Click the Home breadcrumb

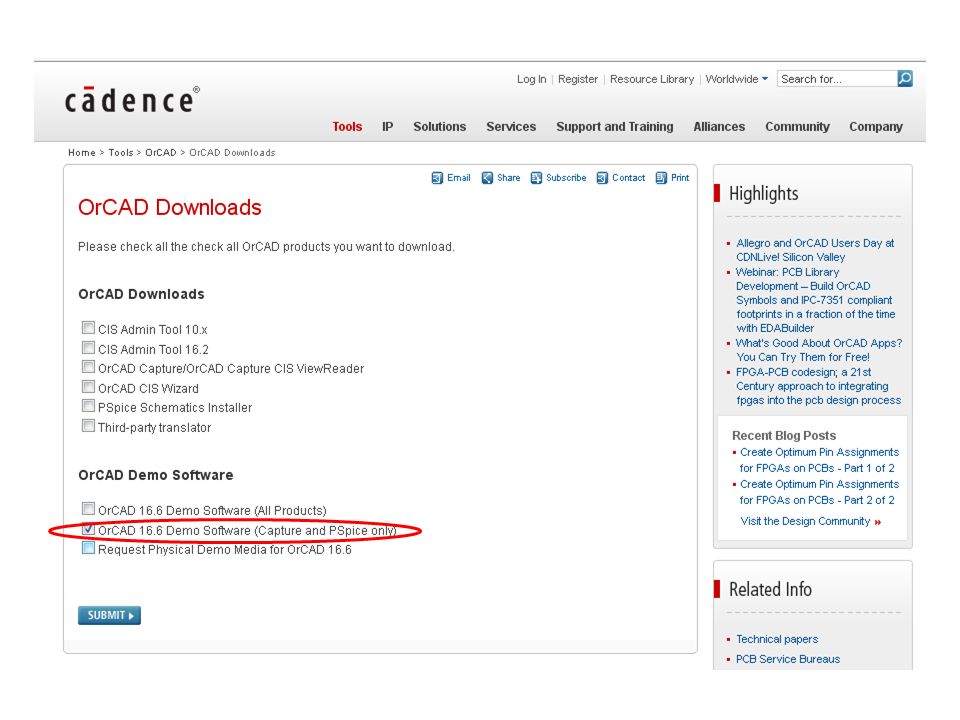click(82, 152)
